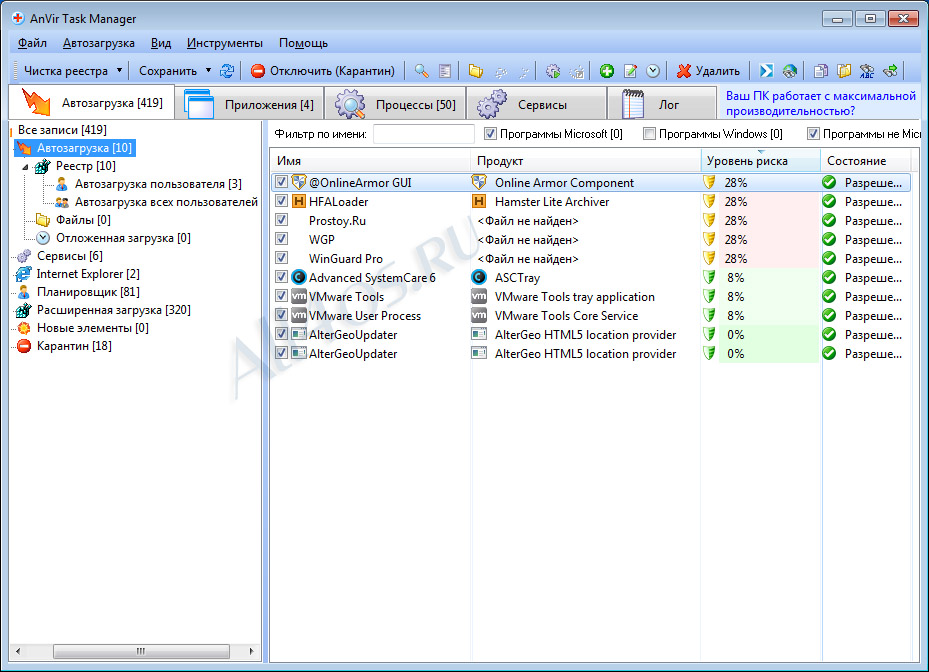Click the magnifier search icon in toolbar
Screen dimensions: 929x672
click(421, 71)
